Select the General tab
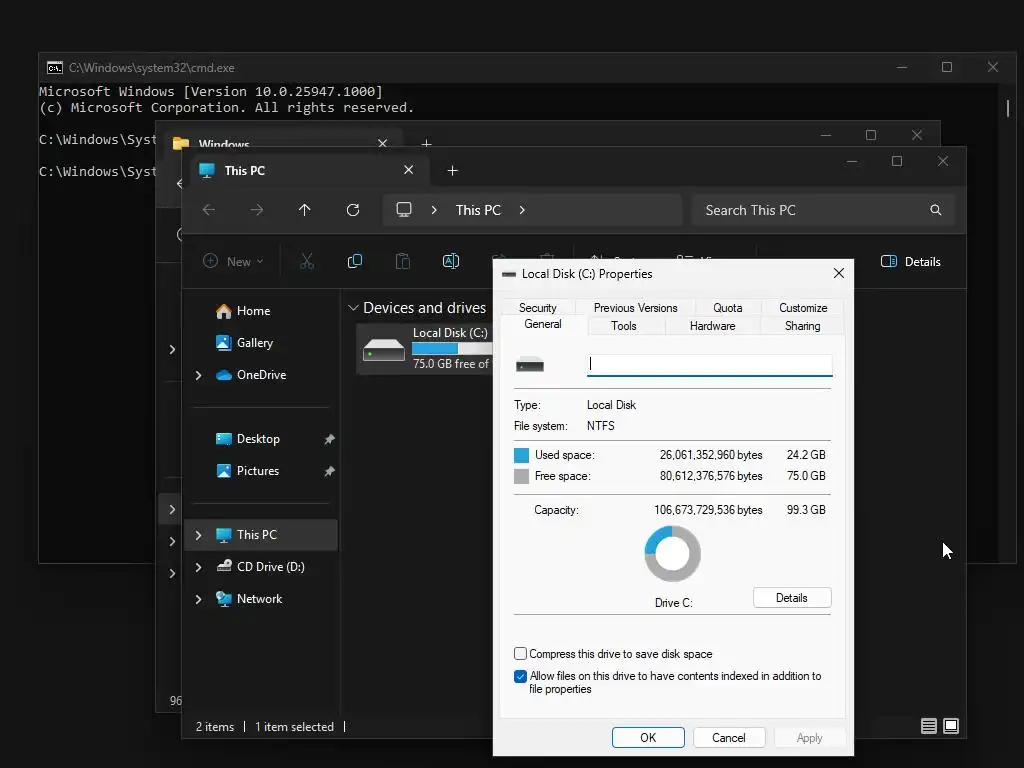 point(543,325)
